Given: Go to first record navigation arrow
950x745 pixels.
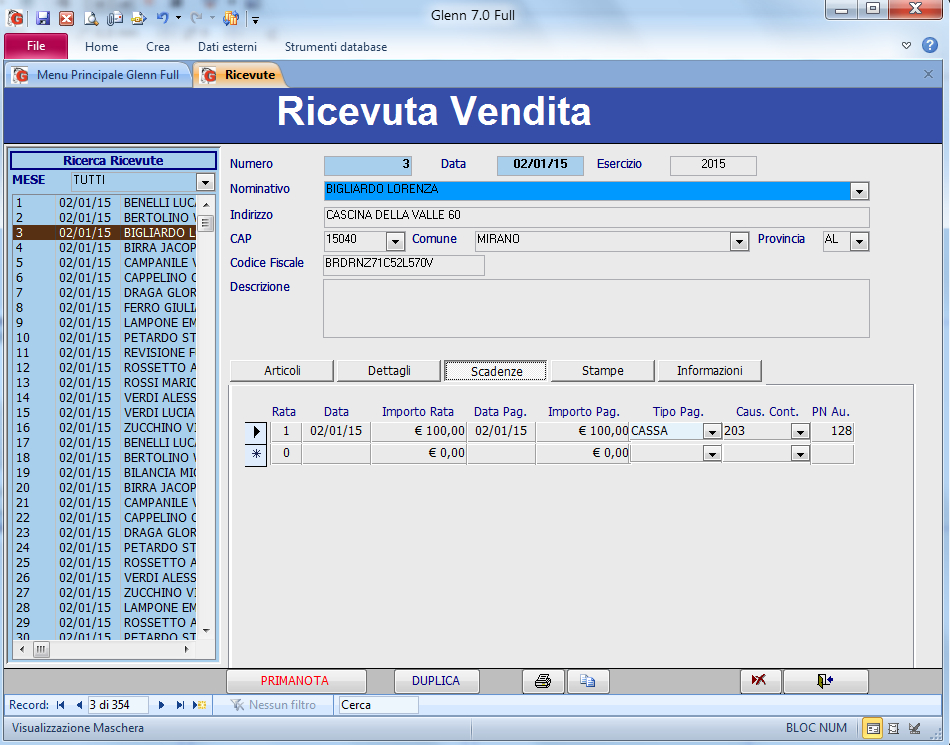Looking at the screenshot, I should (x=60, y=705).
